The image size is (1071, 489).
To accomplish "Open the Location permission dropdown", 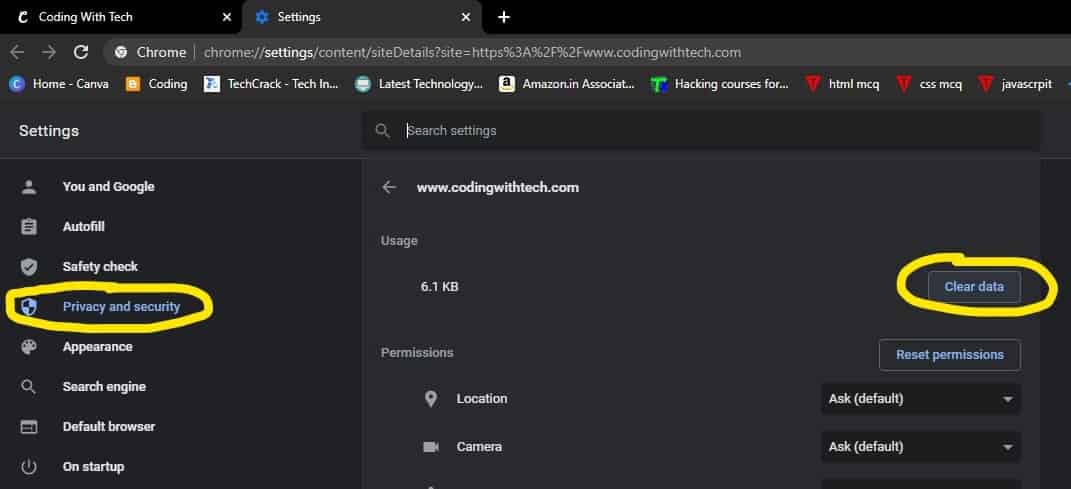I will 921,399.
